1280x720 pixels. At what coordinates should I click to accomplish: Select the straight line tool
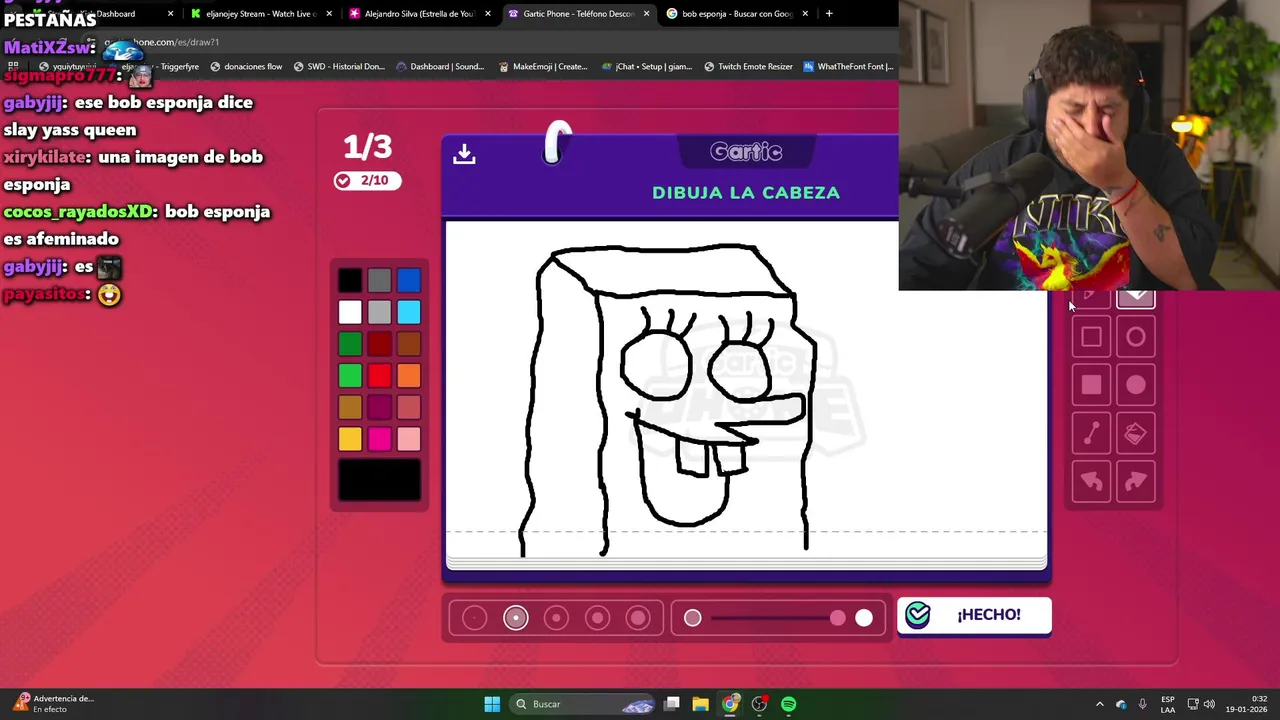pos(1091,433)
